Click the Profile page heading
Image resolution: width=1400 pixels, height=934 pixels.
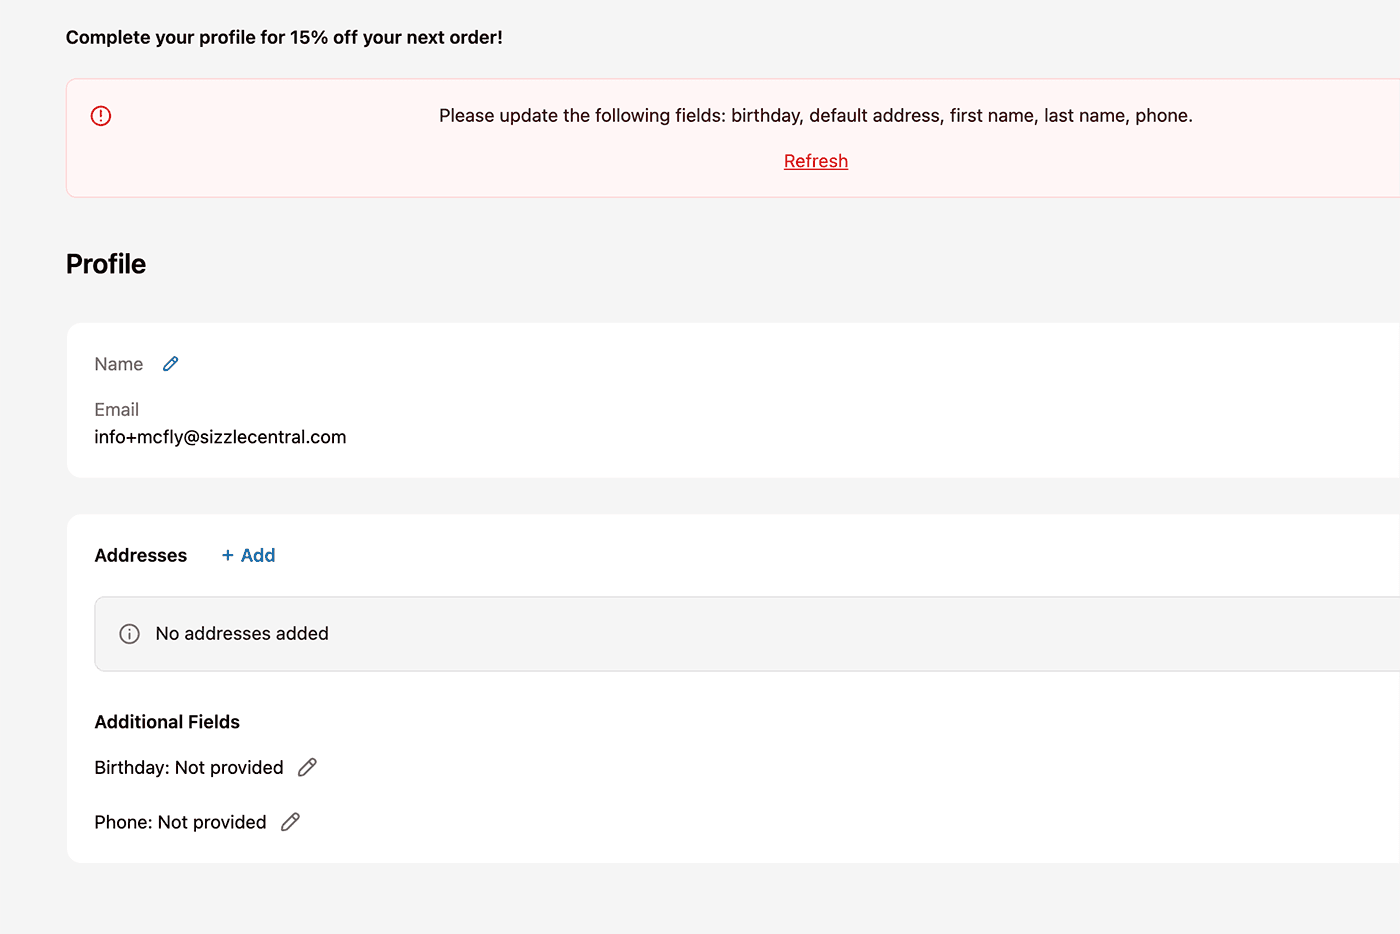click(106, 264)
